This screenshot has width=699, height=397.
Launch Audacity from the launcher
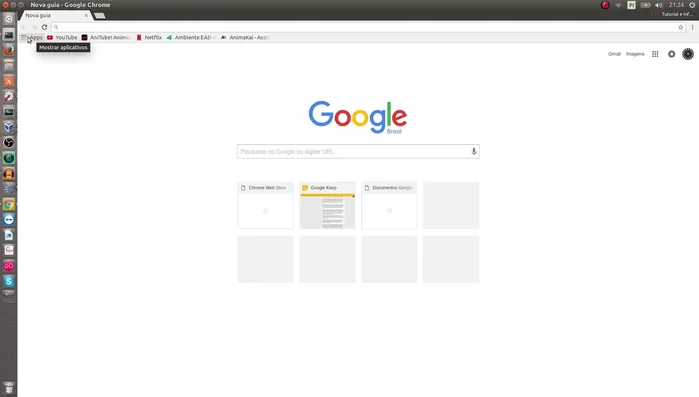point(8,173)
